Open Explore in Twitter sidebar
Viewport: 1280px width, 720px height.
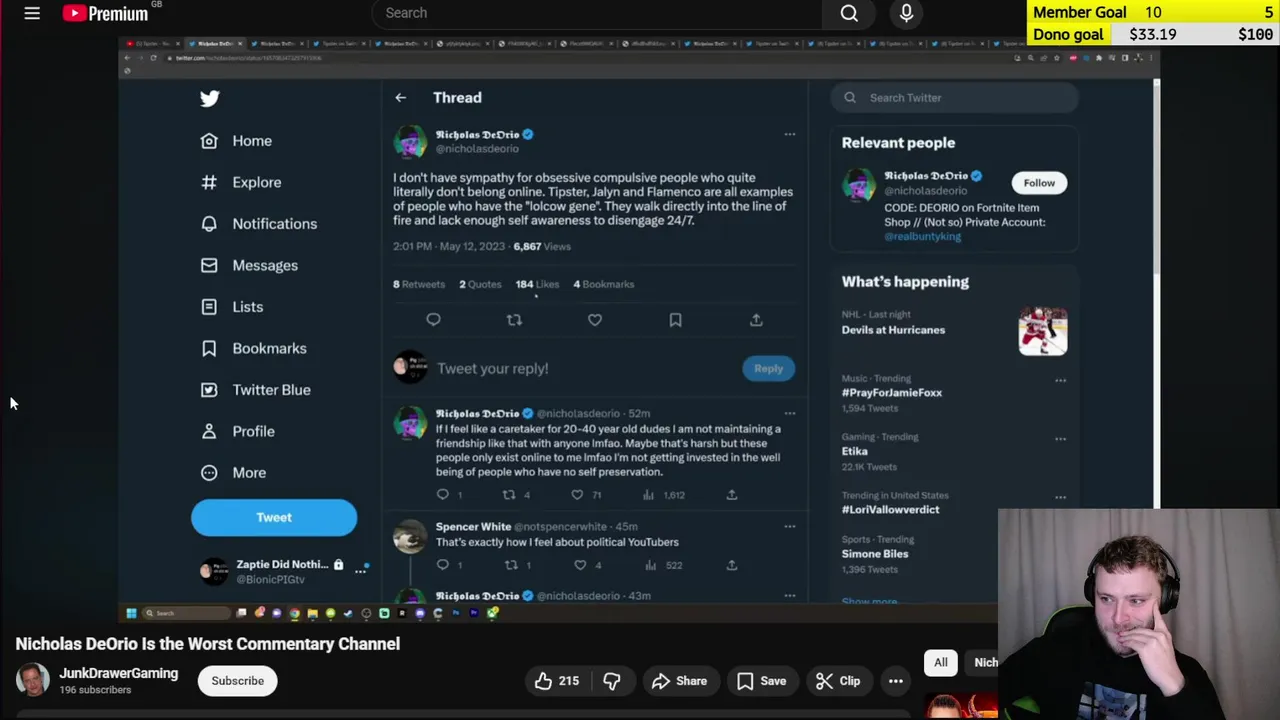click(x=241, y=183)
